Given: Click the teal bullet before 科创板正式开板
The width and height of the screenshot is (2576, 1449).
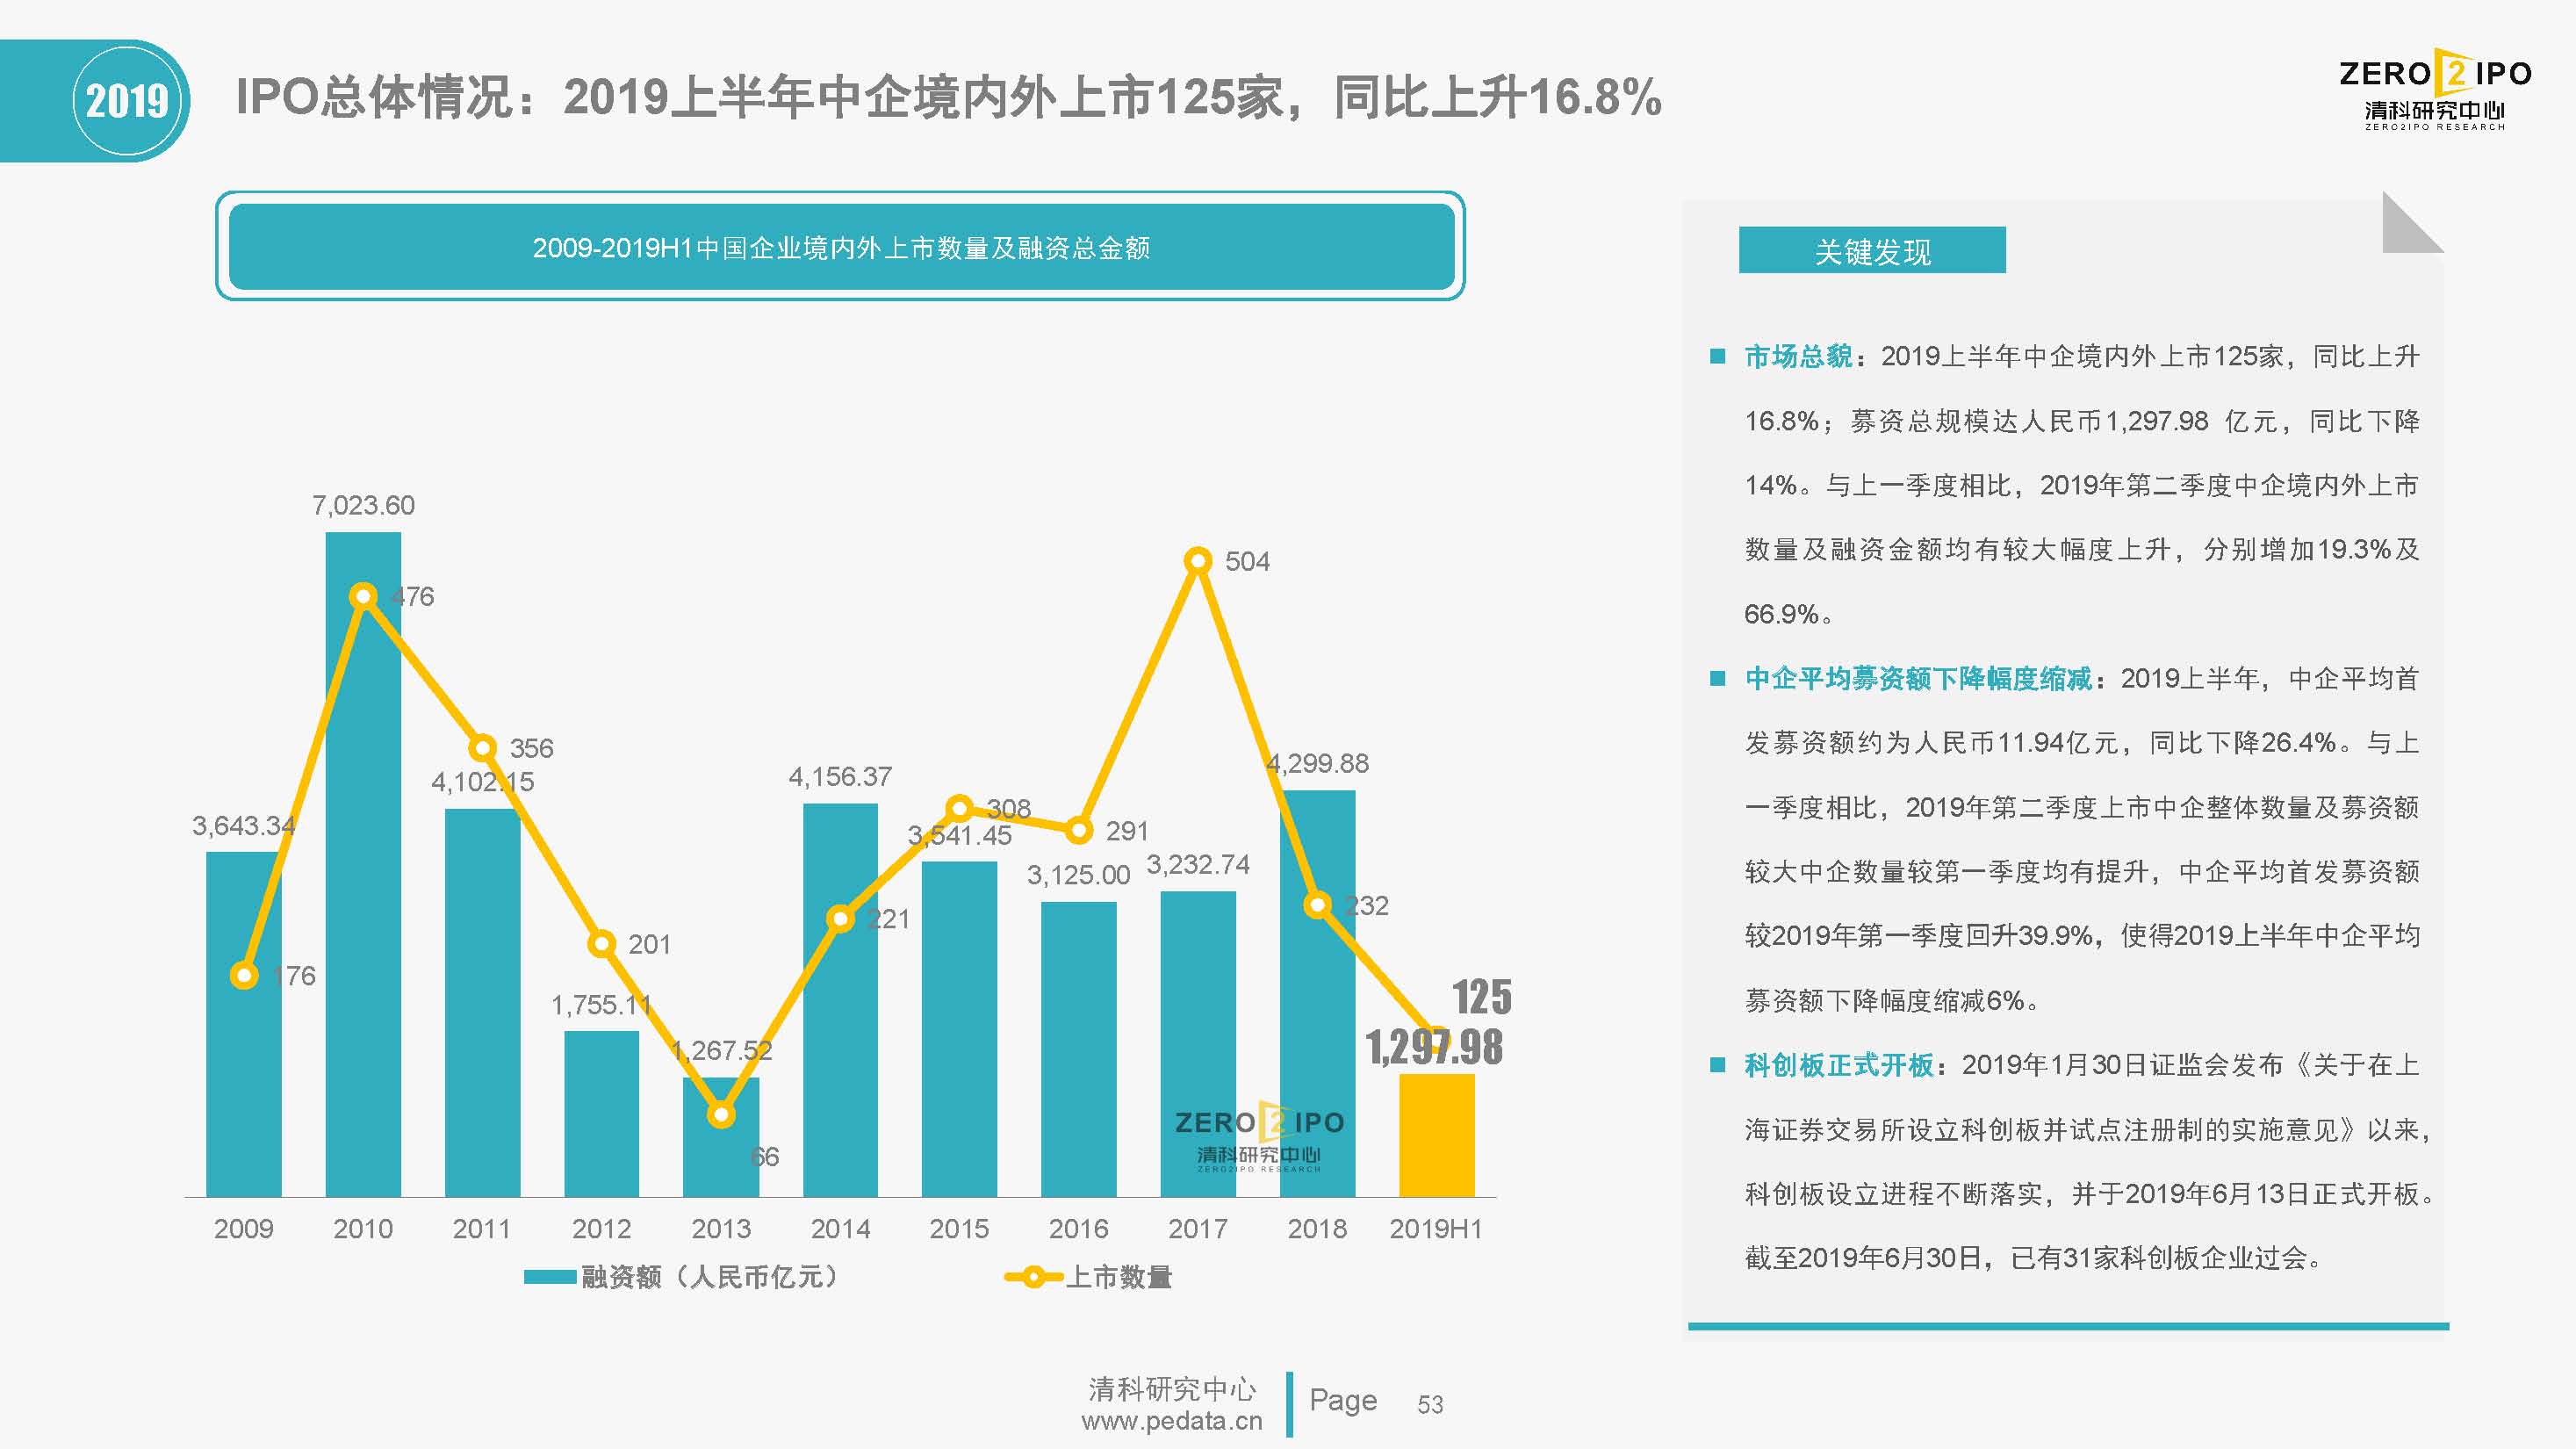Looking at the screenshot, I should [x=1717, y=1065].
